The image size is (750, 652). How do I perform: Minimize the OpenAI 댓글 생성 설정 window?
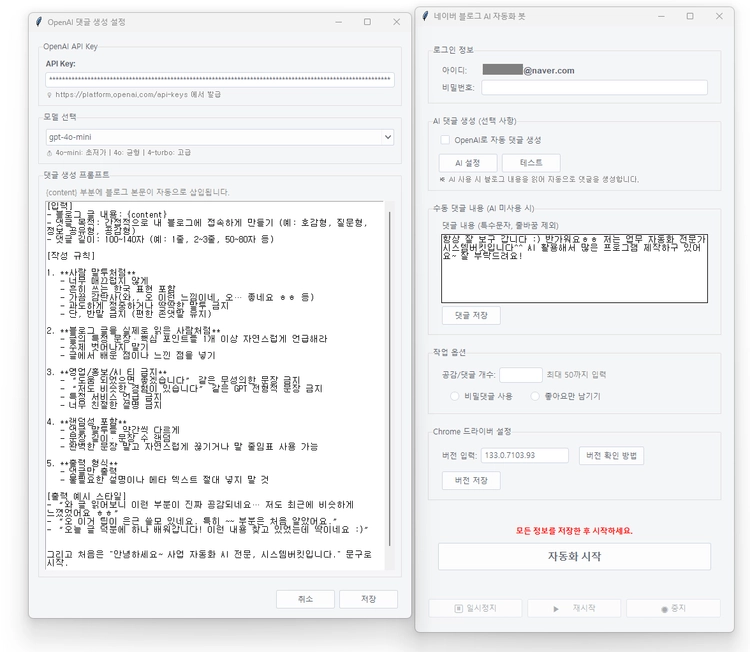[339, 22]
